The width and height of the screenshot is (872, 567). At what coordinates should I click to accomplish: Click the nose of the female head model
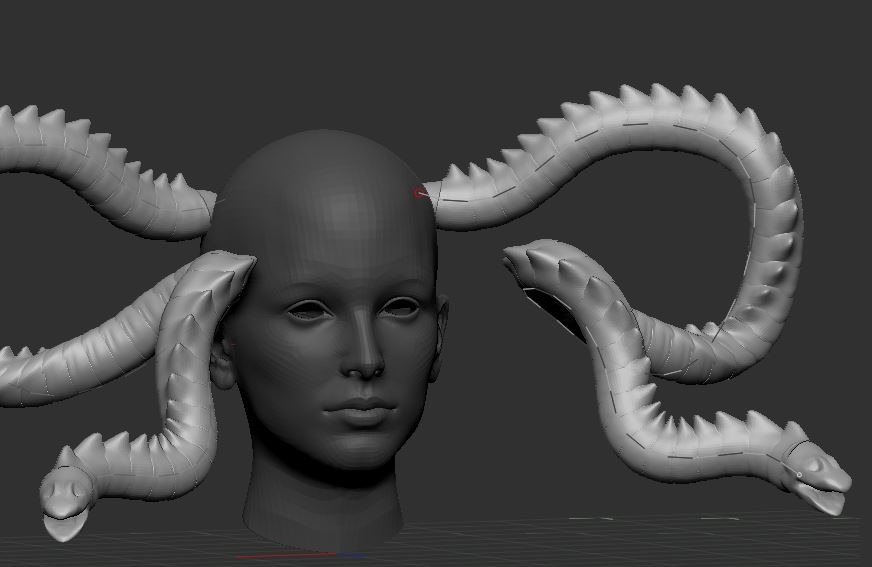pyautogui.click(x=361, y=345)
